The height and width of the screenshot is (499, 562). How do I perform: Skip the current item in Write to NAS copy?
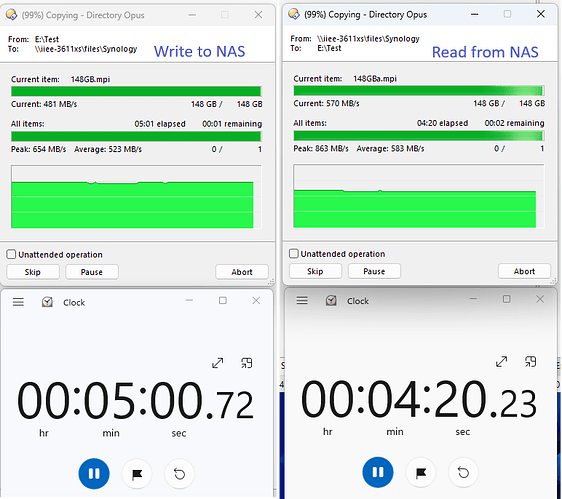pos(33,272)
